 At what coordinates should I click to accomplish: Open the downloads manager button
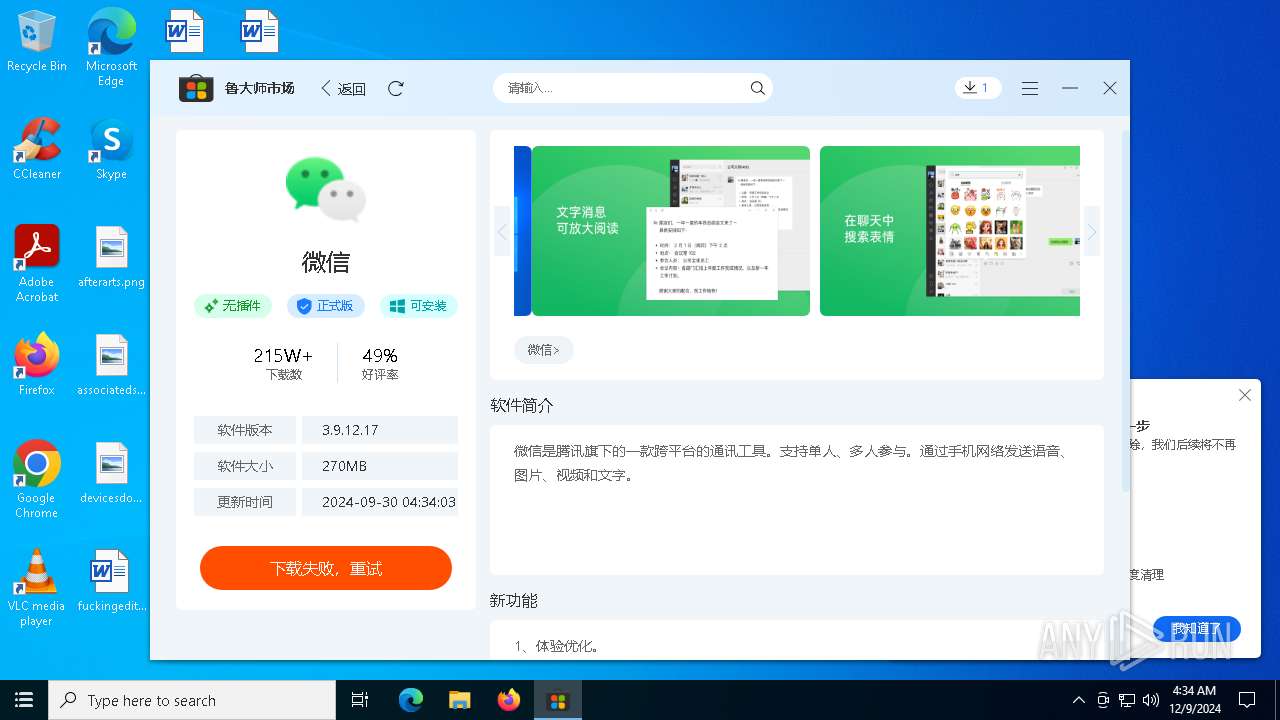point(978,88)
